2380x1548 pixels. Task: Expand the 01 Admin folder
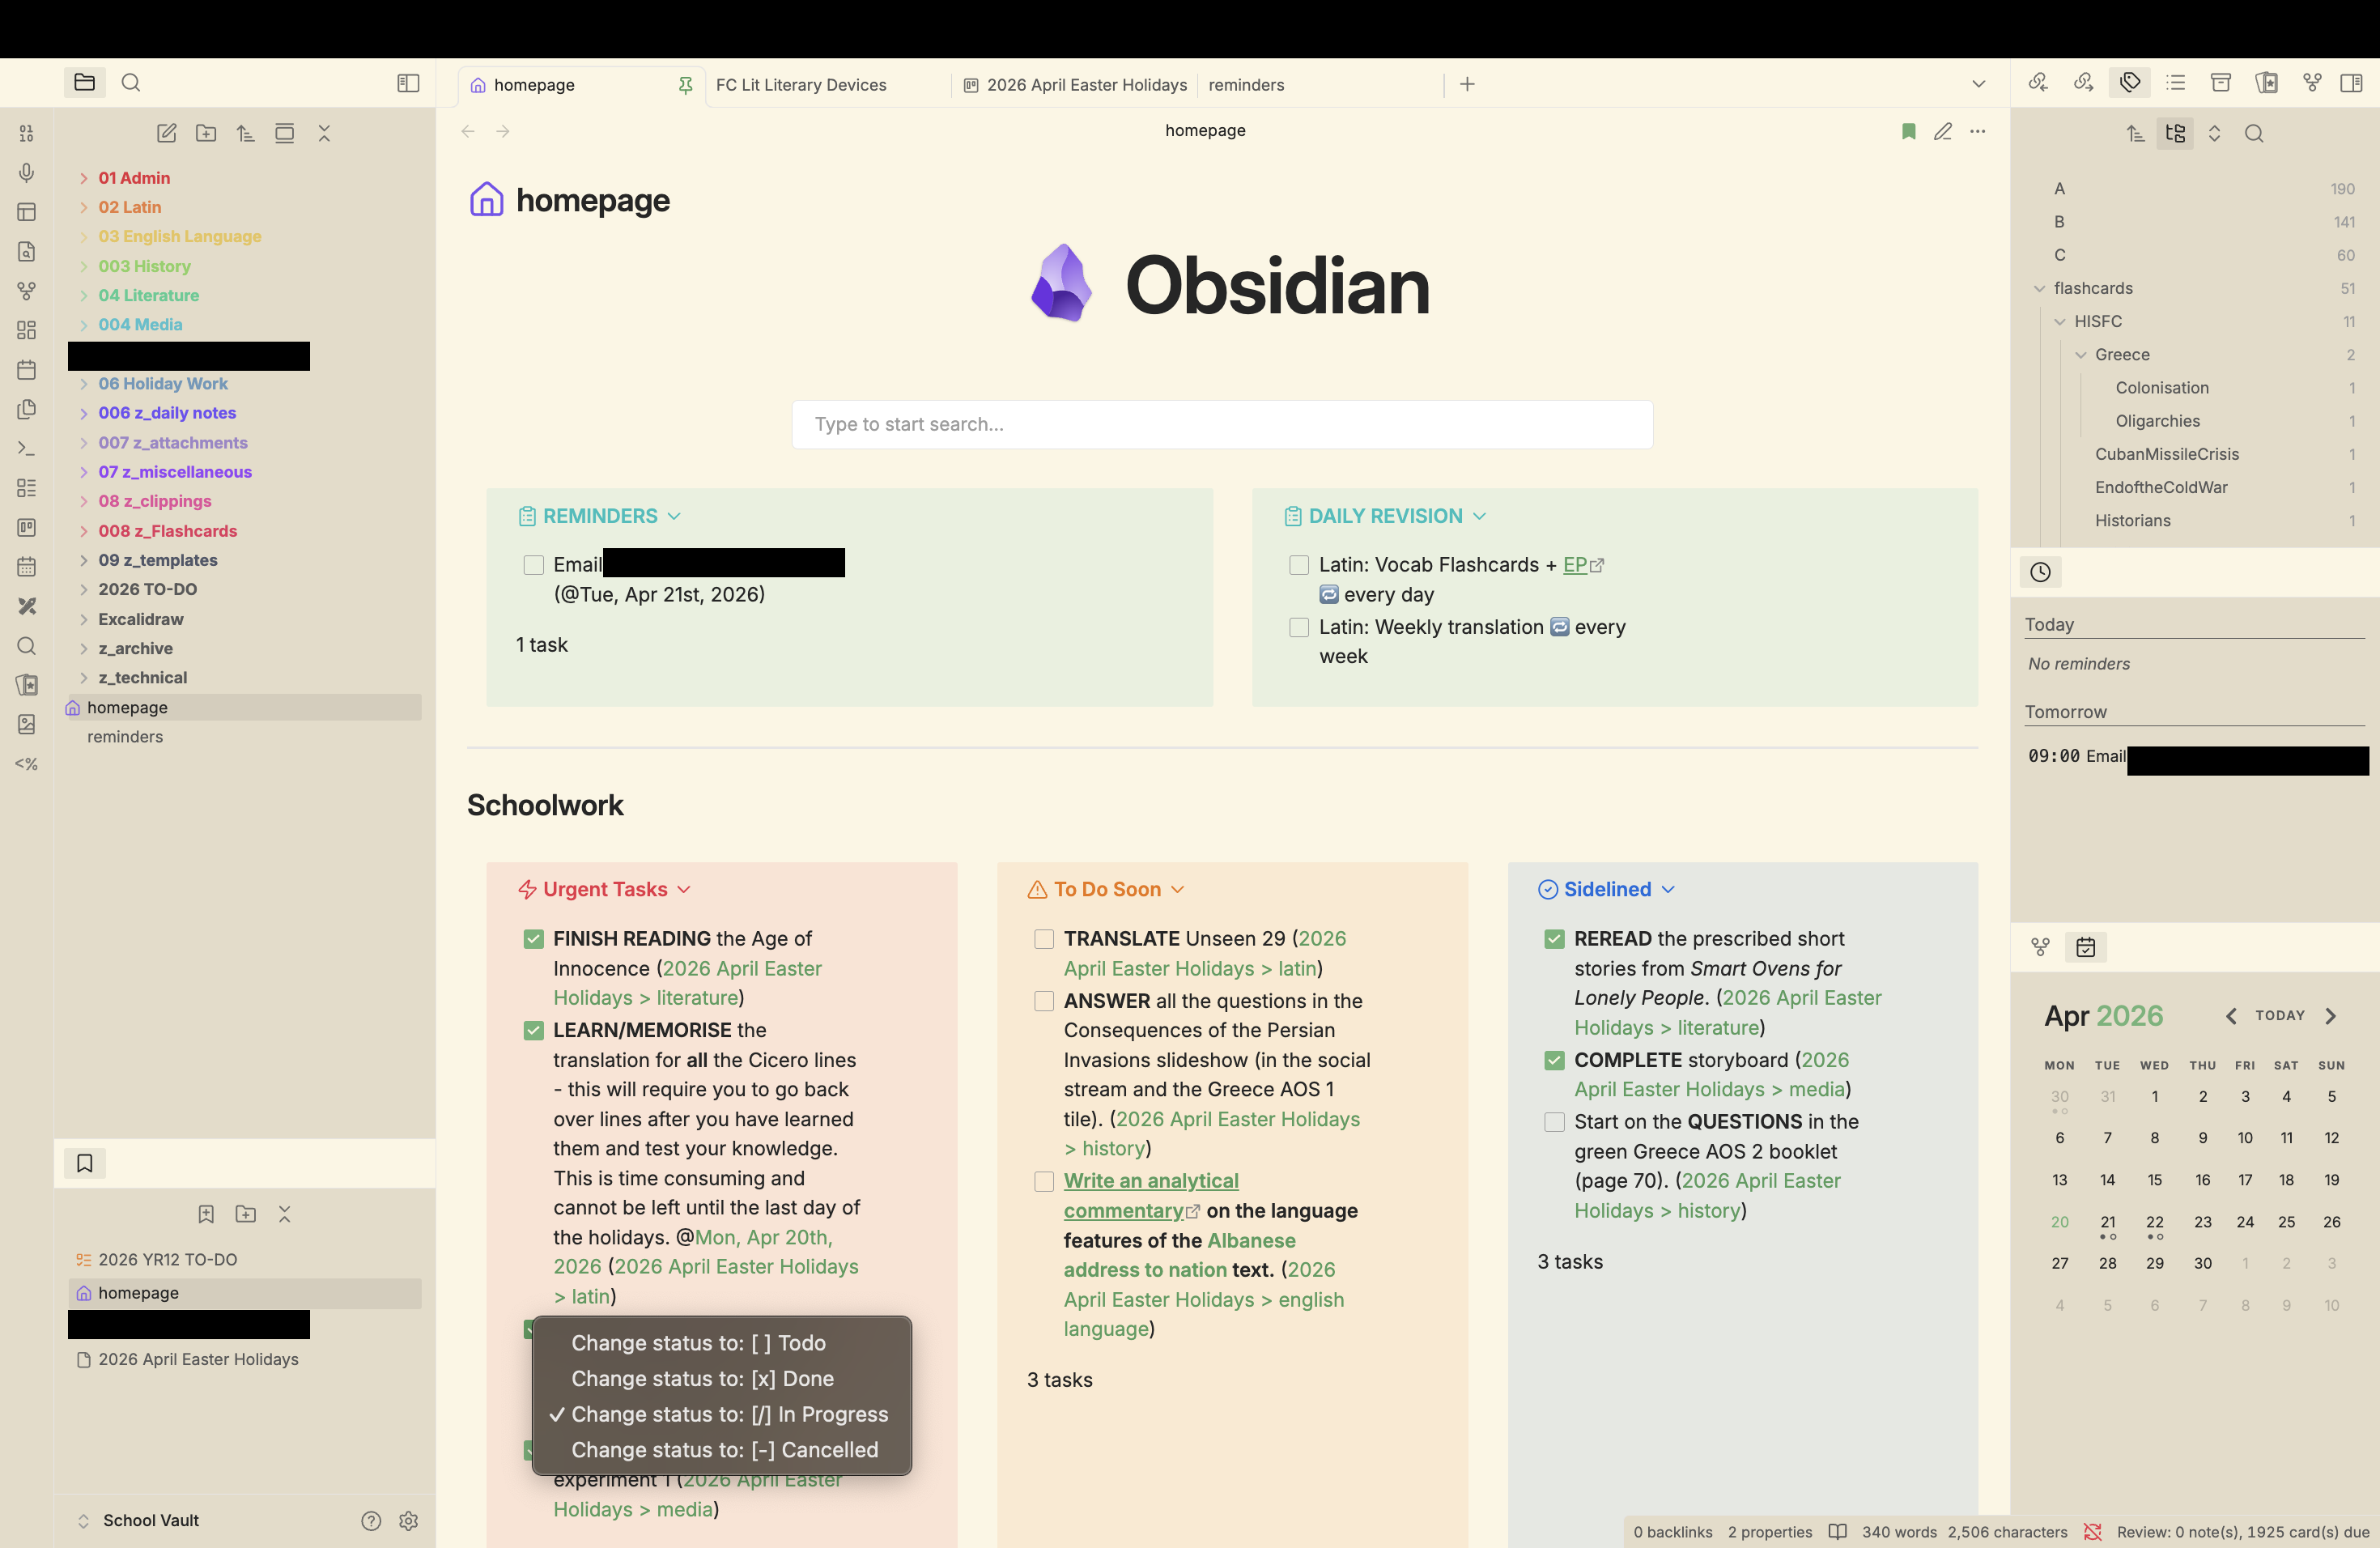pos(84,178)
